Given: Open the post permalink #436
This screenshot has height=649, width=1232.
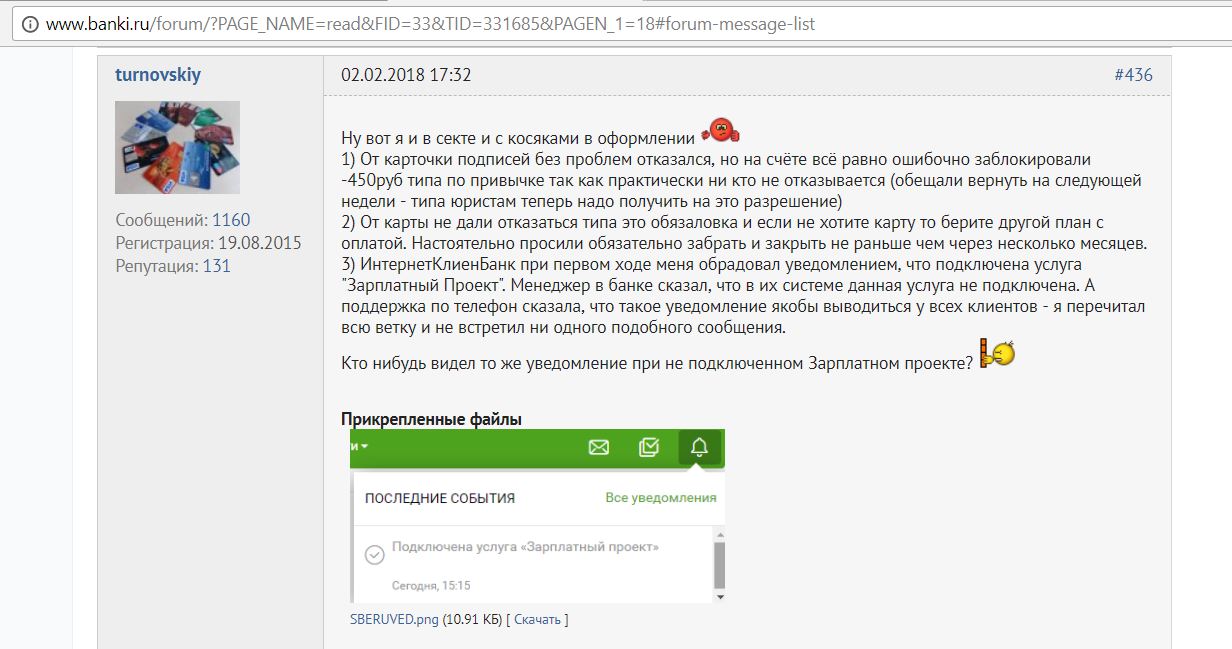Looking at the screenshot, I should (x=1133, y=75).
